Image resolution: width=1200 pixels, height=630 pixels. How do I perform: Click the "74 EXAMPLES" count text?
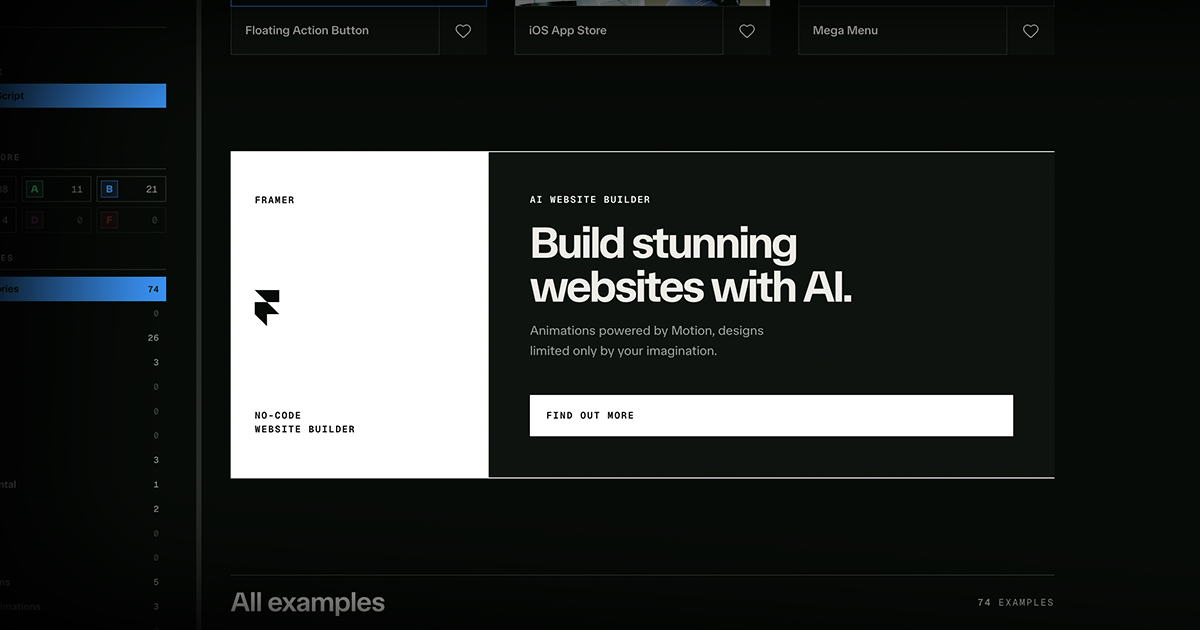pos(1015,603)
